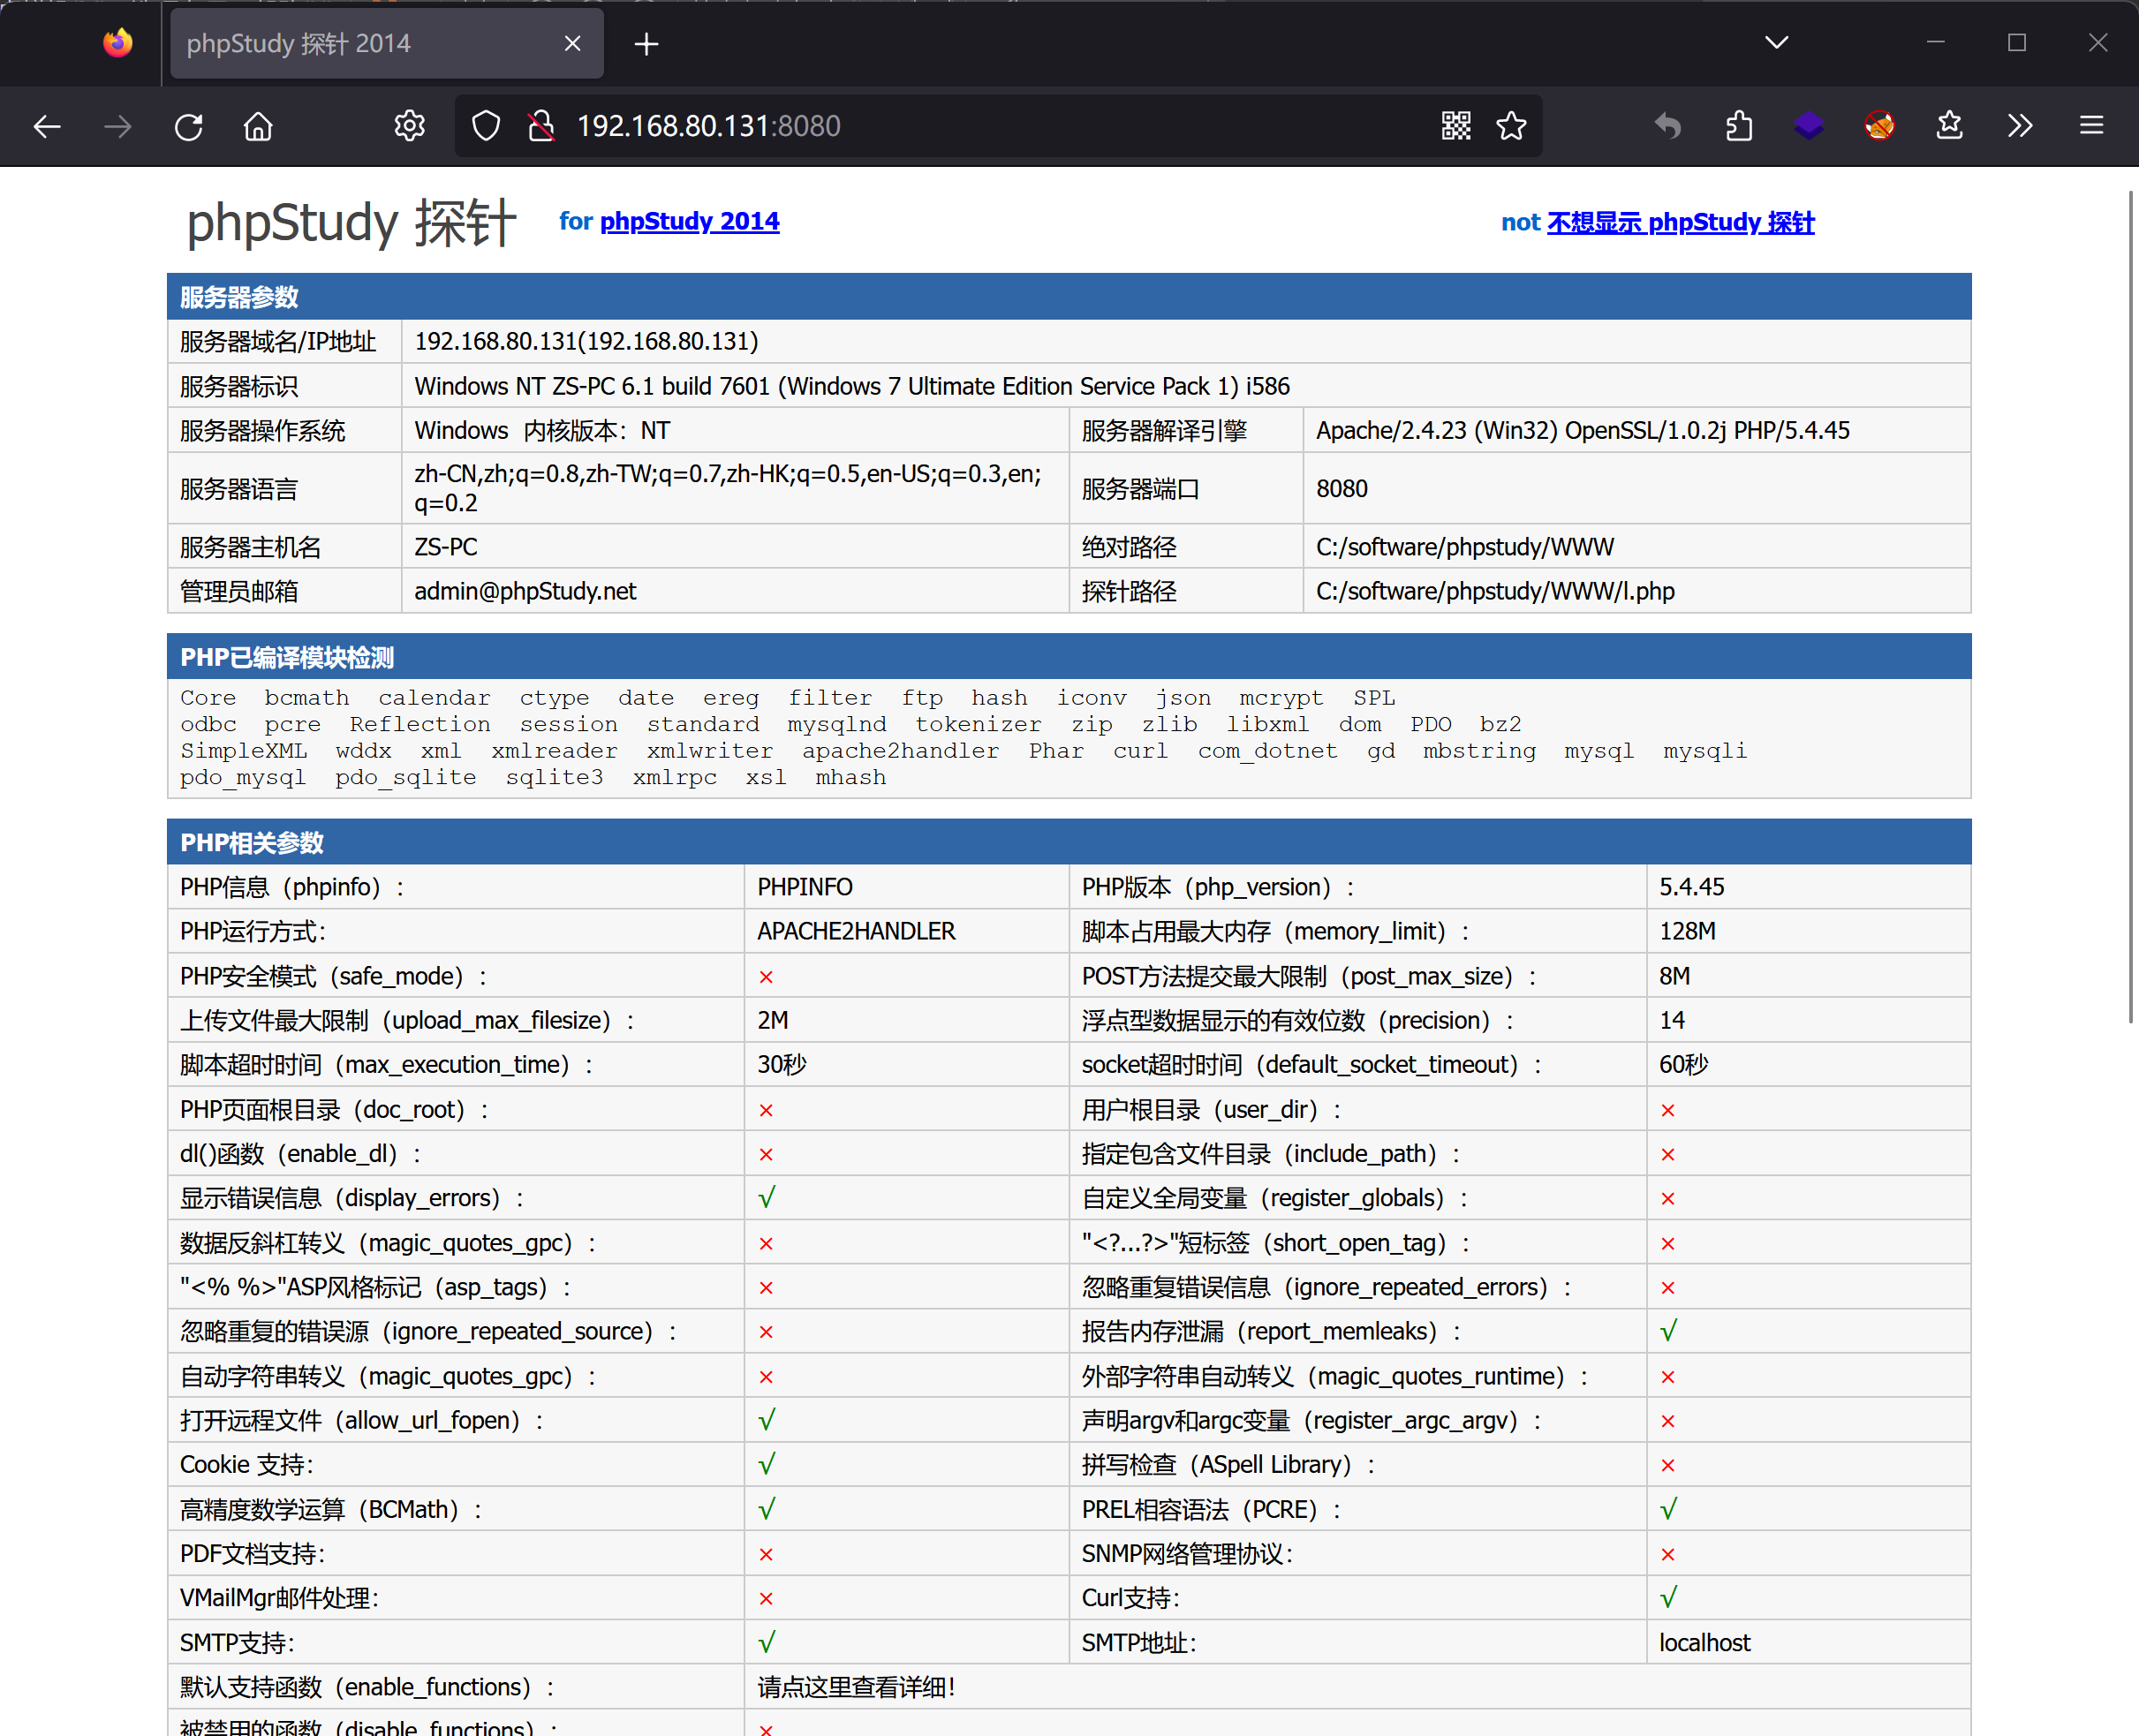Reload the current page
The height and width of the screenshot is (1736, 2139).
click(x=188, y=126)
